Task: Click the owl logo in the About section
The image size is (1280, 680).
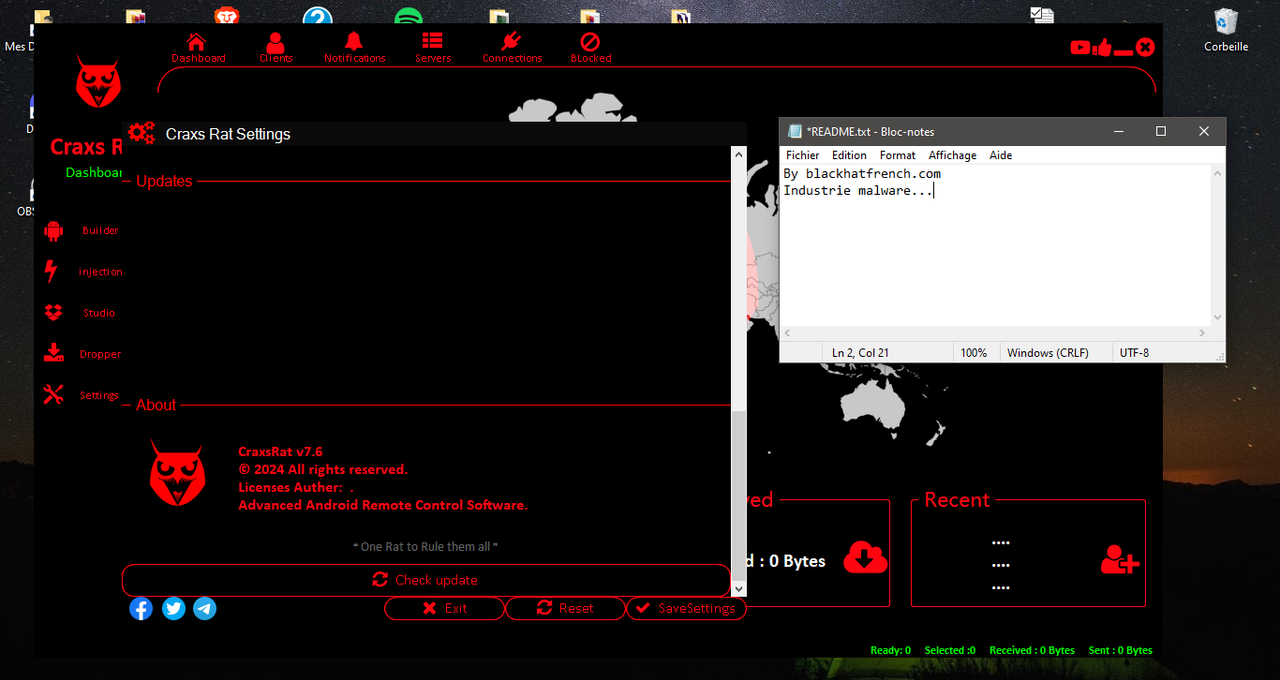Action: point(177,473)
